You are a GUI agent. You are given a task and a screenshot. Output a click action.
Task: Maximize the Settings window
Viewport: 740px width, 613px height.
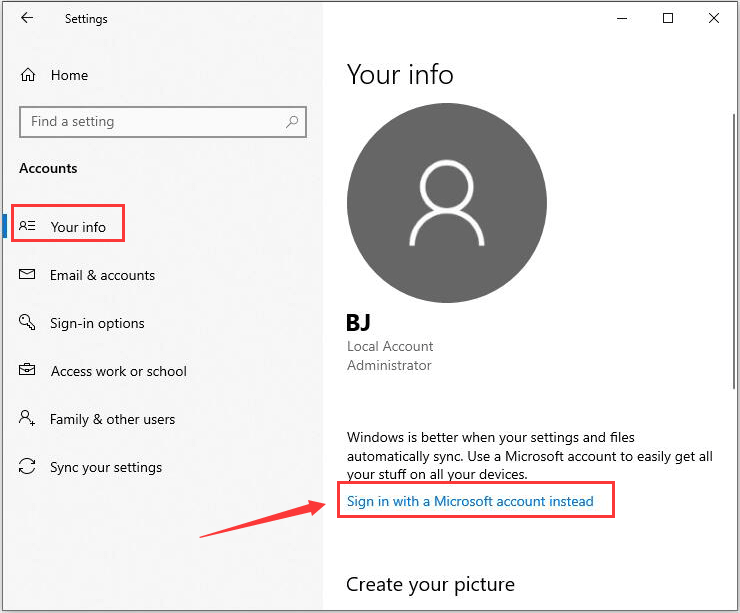point(668,18)
